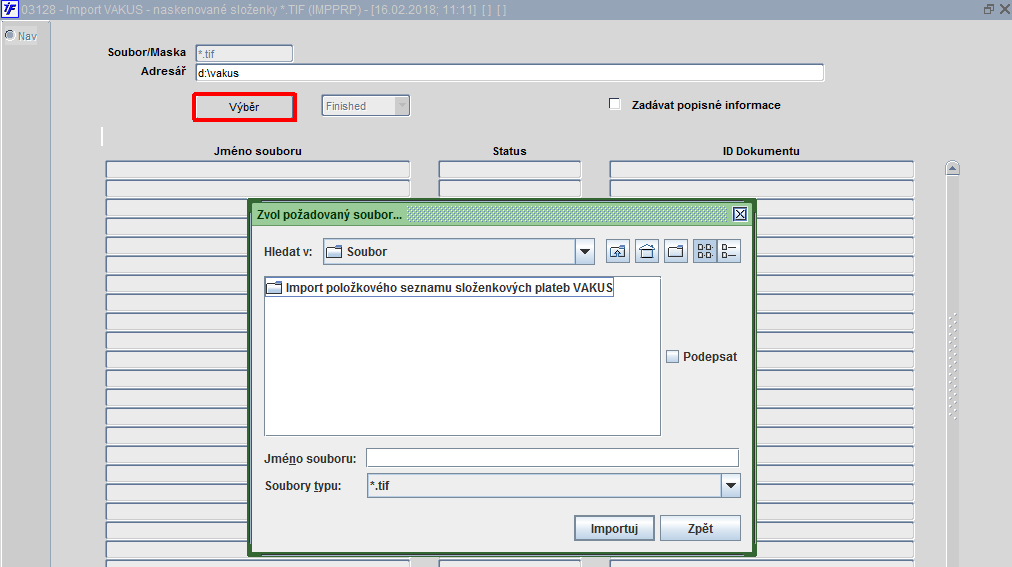Click the application logo icon in title bar
Viewport: 1012px width, 567px height.
tap(10, 10)
